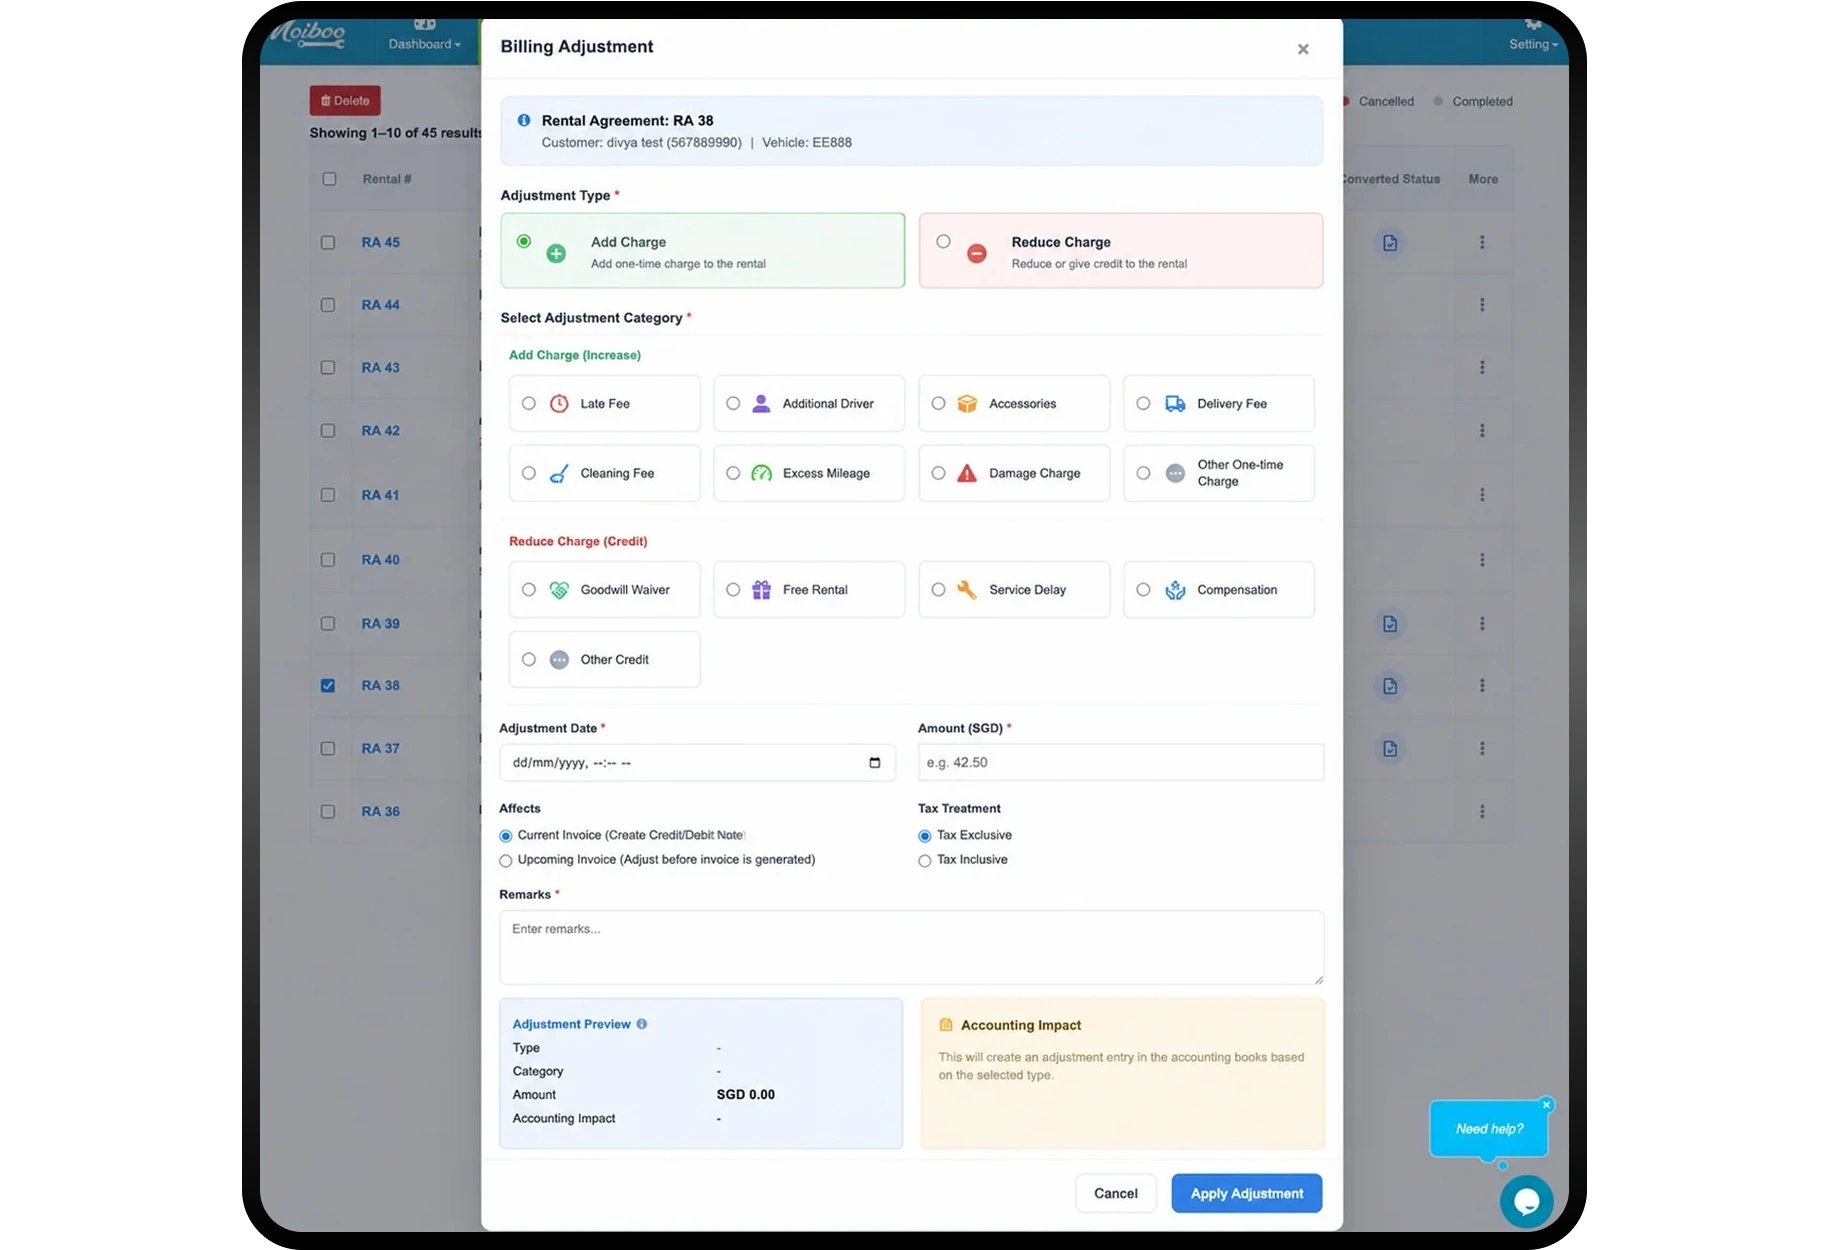Click the Free Rental gift icon
Image resolution: width=1829 pixels, height=1250 pixels.
[761, 590]
